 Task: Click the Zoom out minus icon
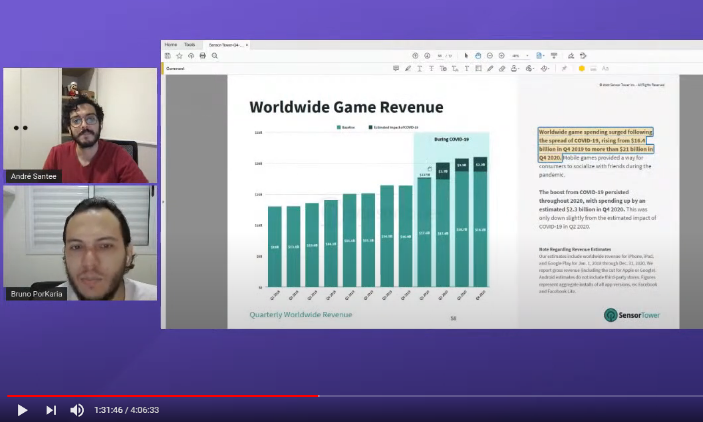pyautogui.click(x=490, y=56)
